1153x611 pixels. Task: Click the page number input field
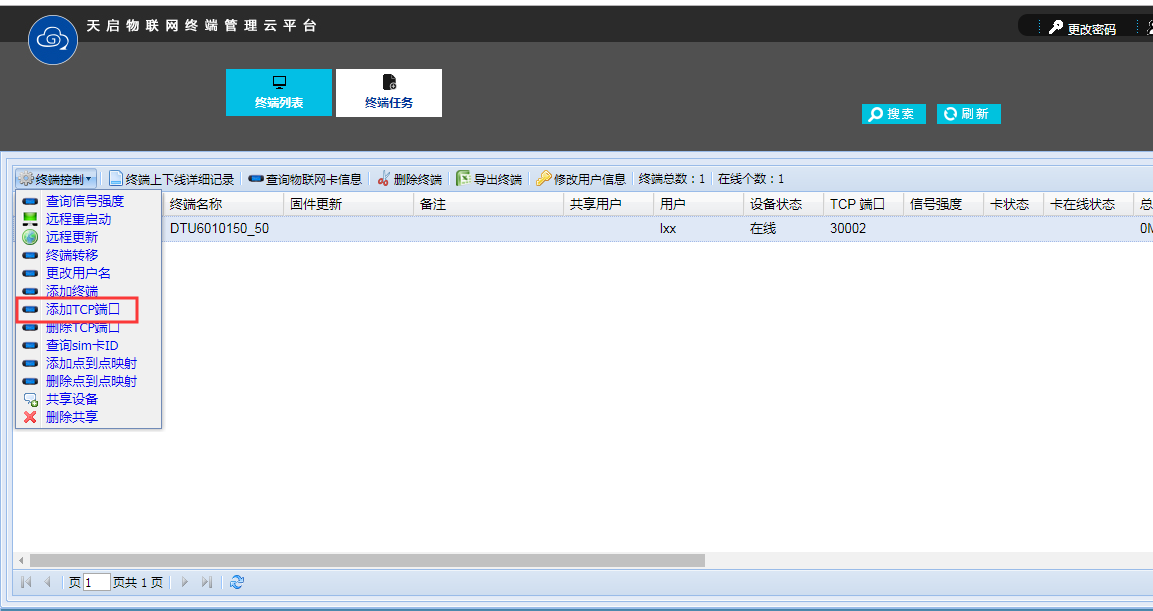point(97,582)
